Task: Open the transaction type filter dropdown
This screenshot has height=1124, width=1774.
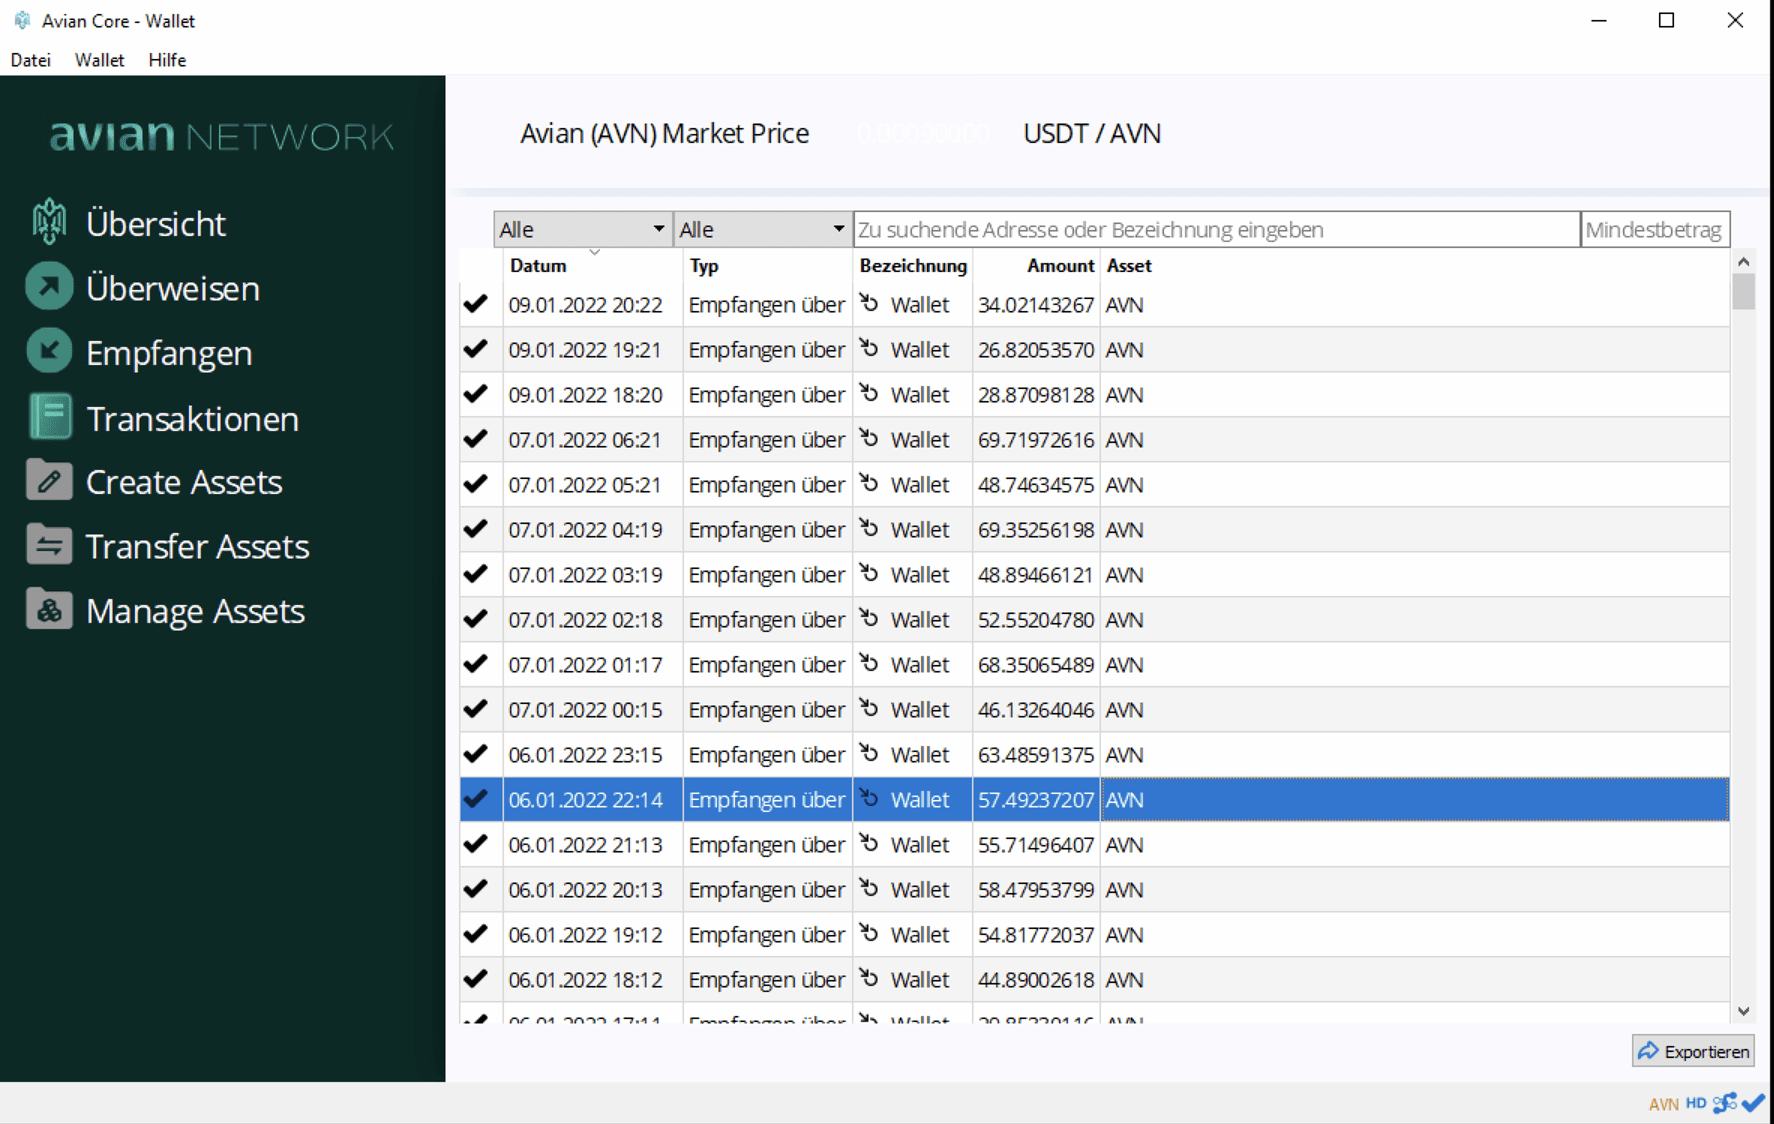Action: click(762, 229)
